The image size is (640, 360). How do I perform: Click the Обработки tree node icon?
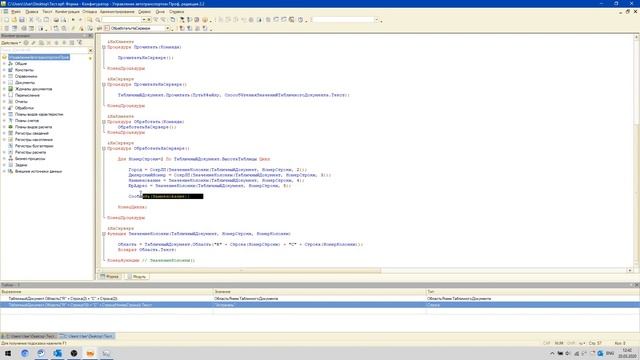(x=11, y=108)
